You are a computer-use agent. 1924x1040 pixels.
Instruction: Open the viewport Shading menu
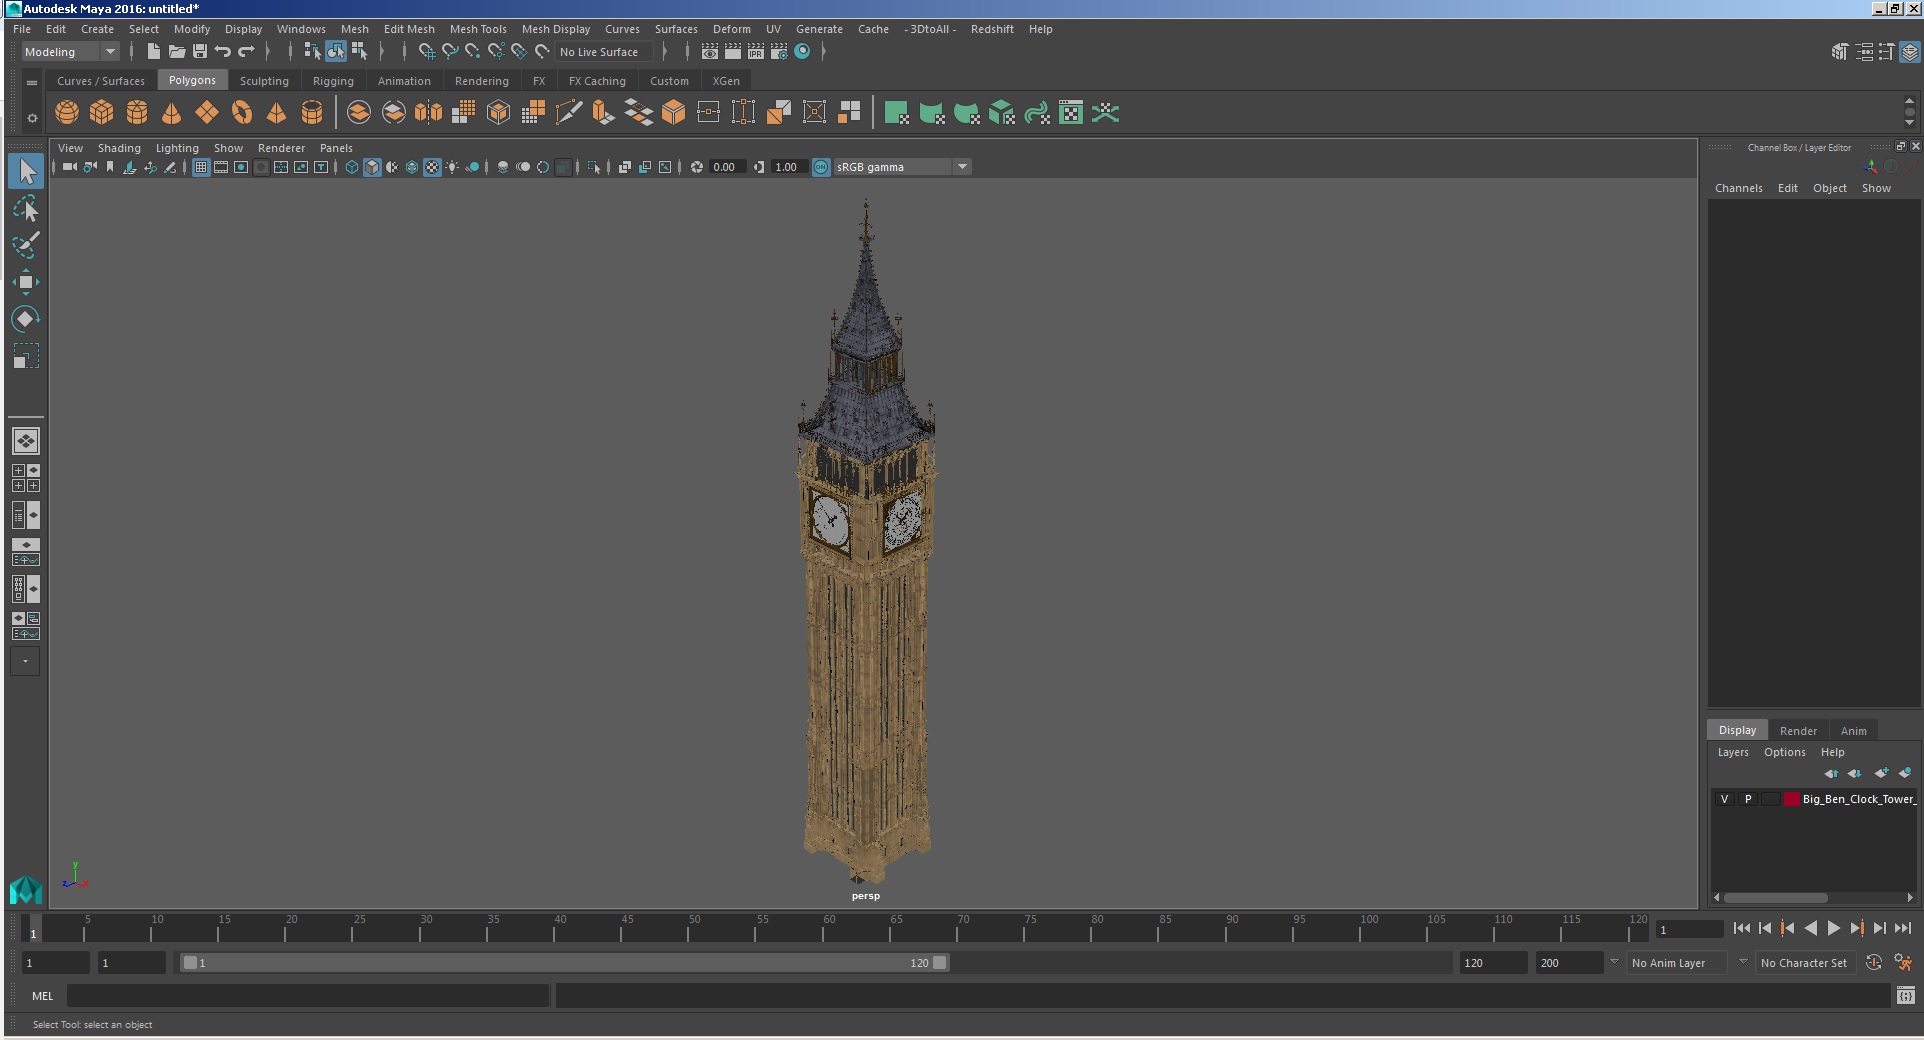119,148
